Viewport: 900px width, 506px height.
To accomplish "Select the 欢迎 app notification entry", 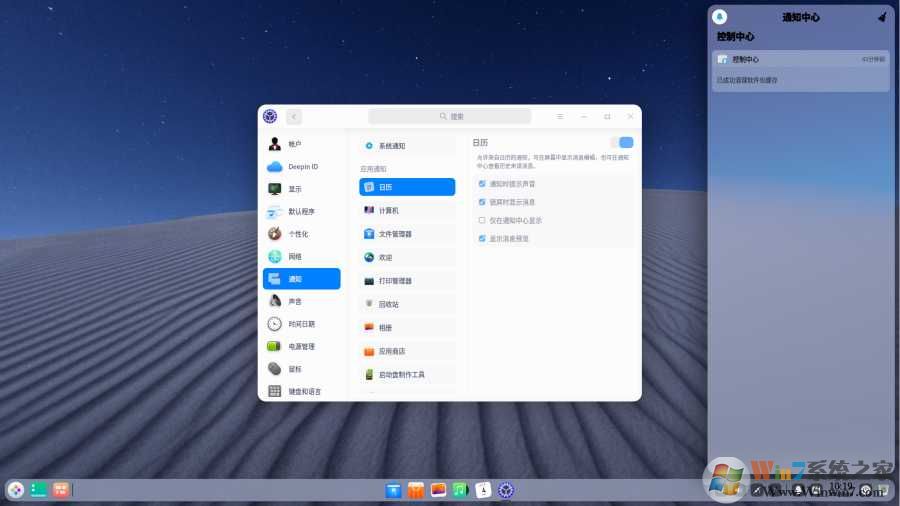I will pos(407,258).
